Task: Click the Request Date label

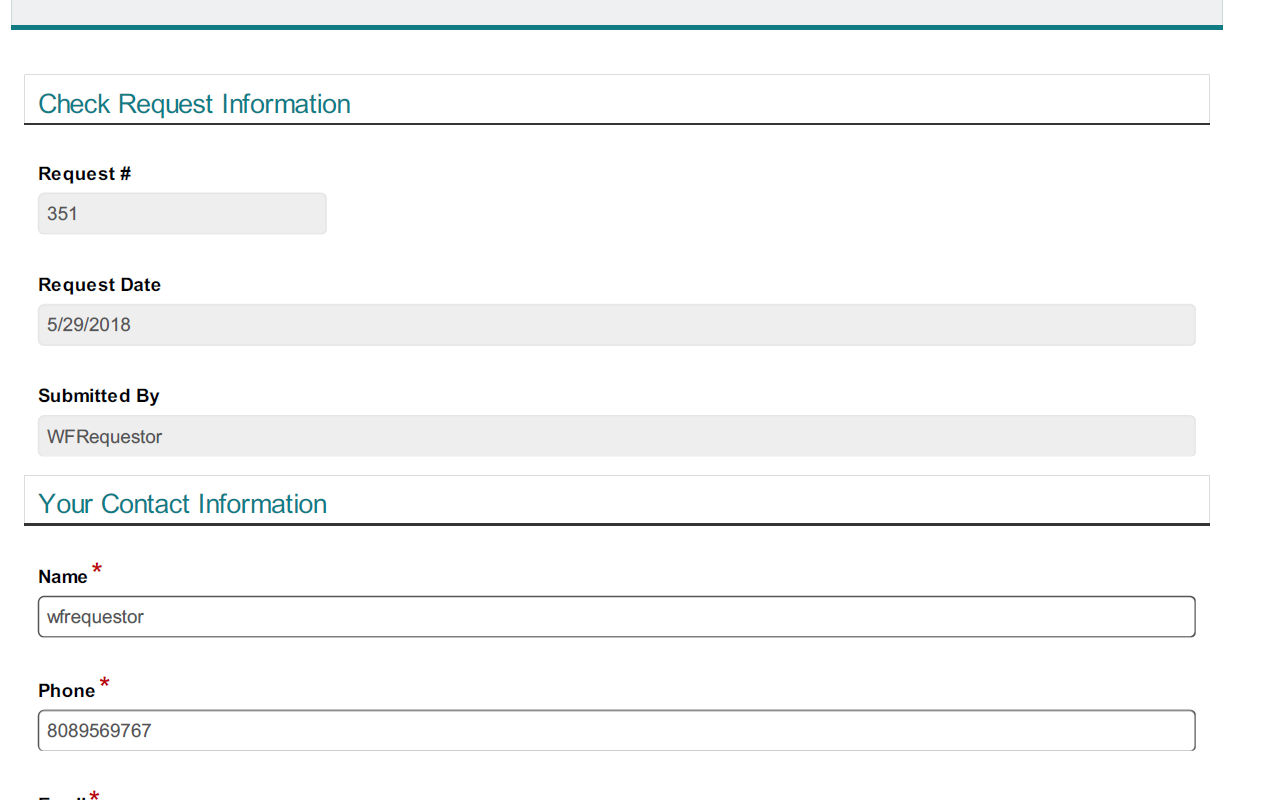Action: point(99,285)
